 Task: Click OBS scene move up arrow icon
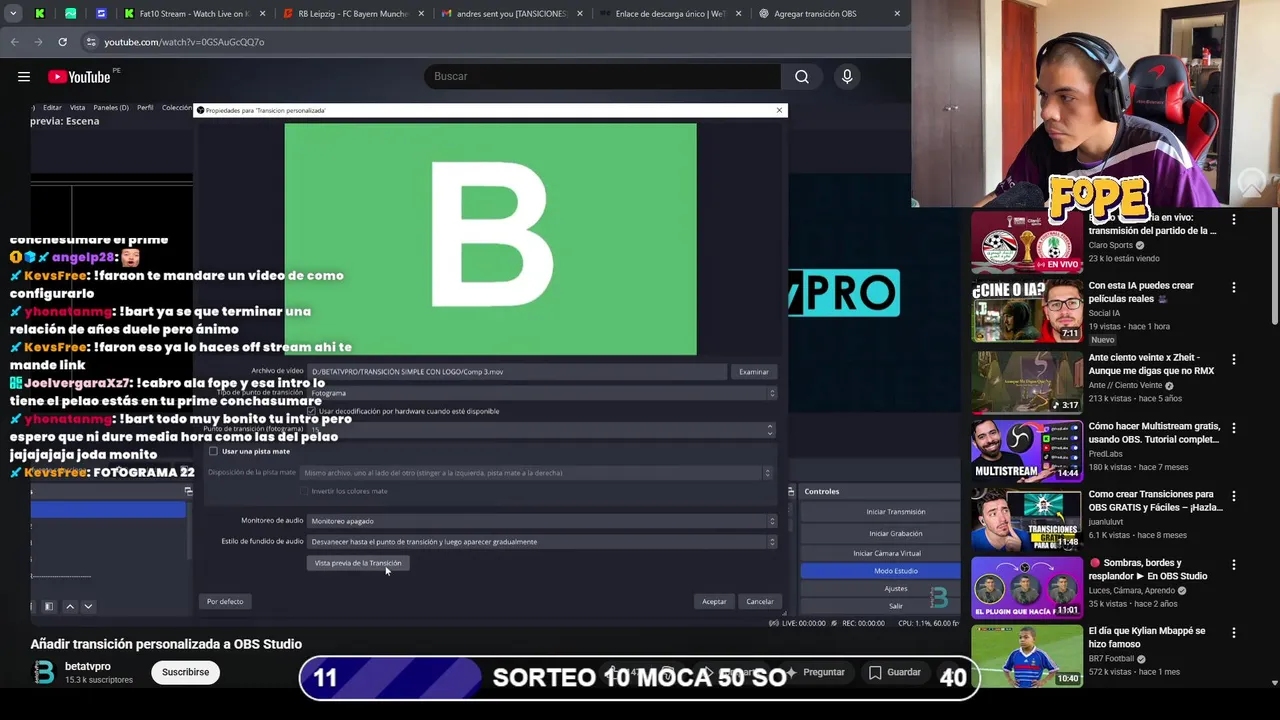(70, 606)
